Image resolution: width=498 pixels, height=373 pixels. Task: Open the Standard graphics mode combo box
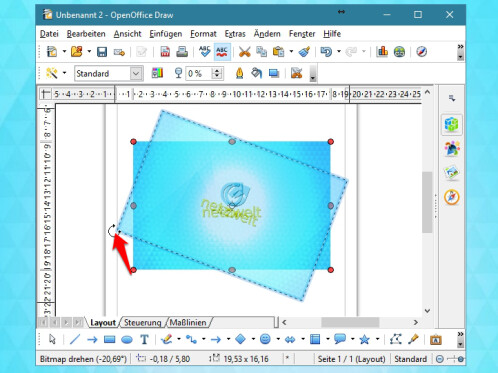[109, 73]
